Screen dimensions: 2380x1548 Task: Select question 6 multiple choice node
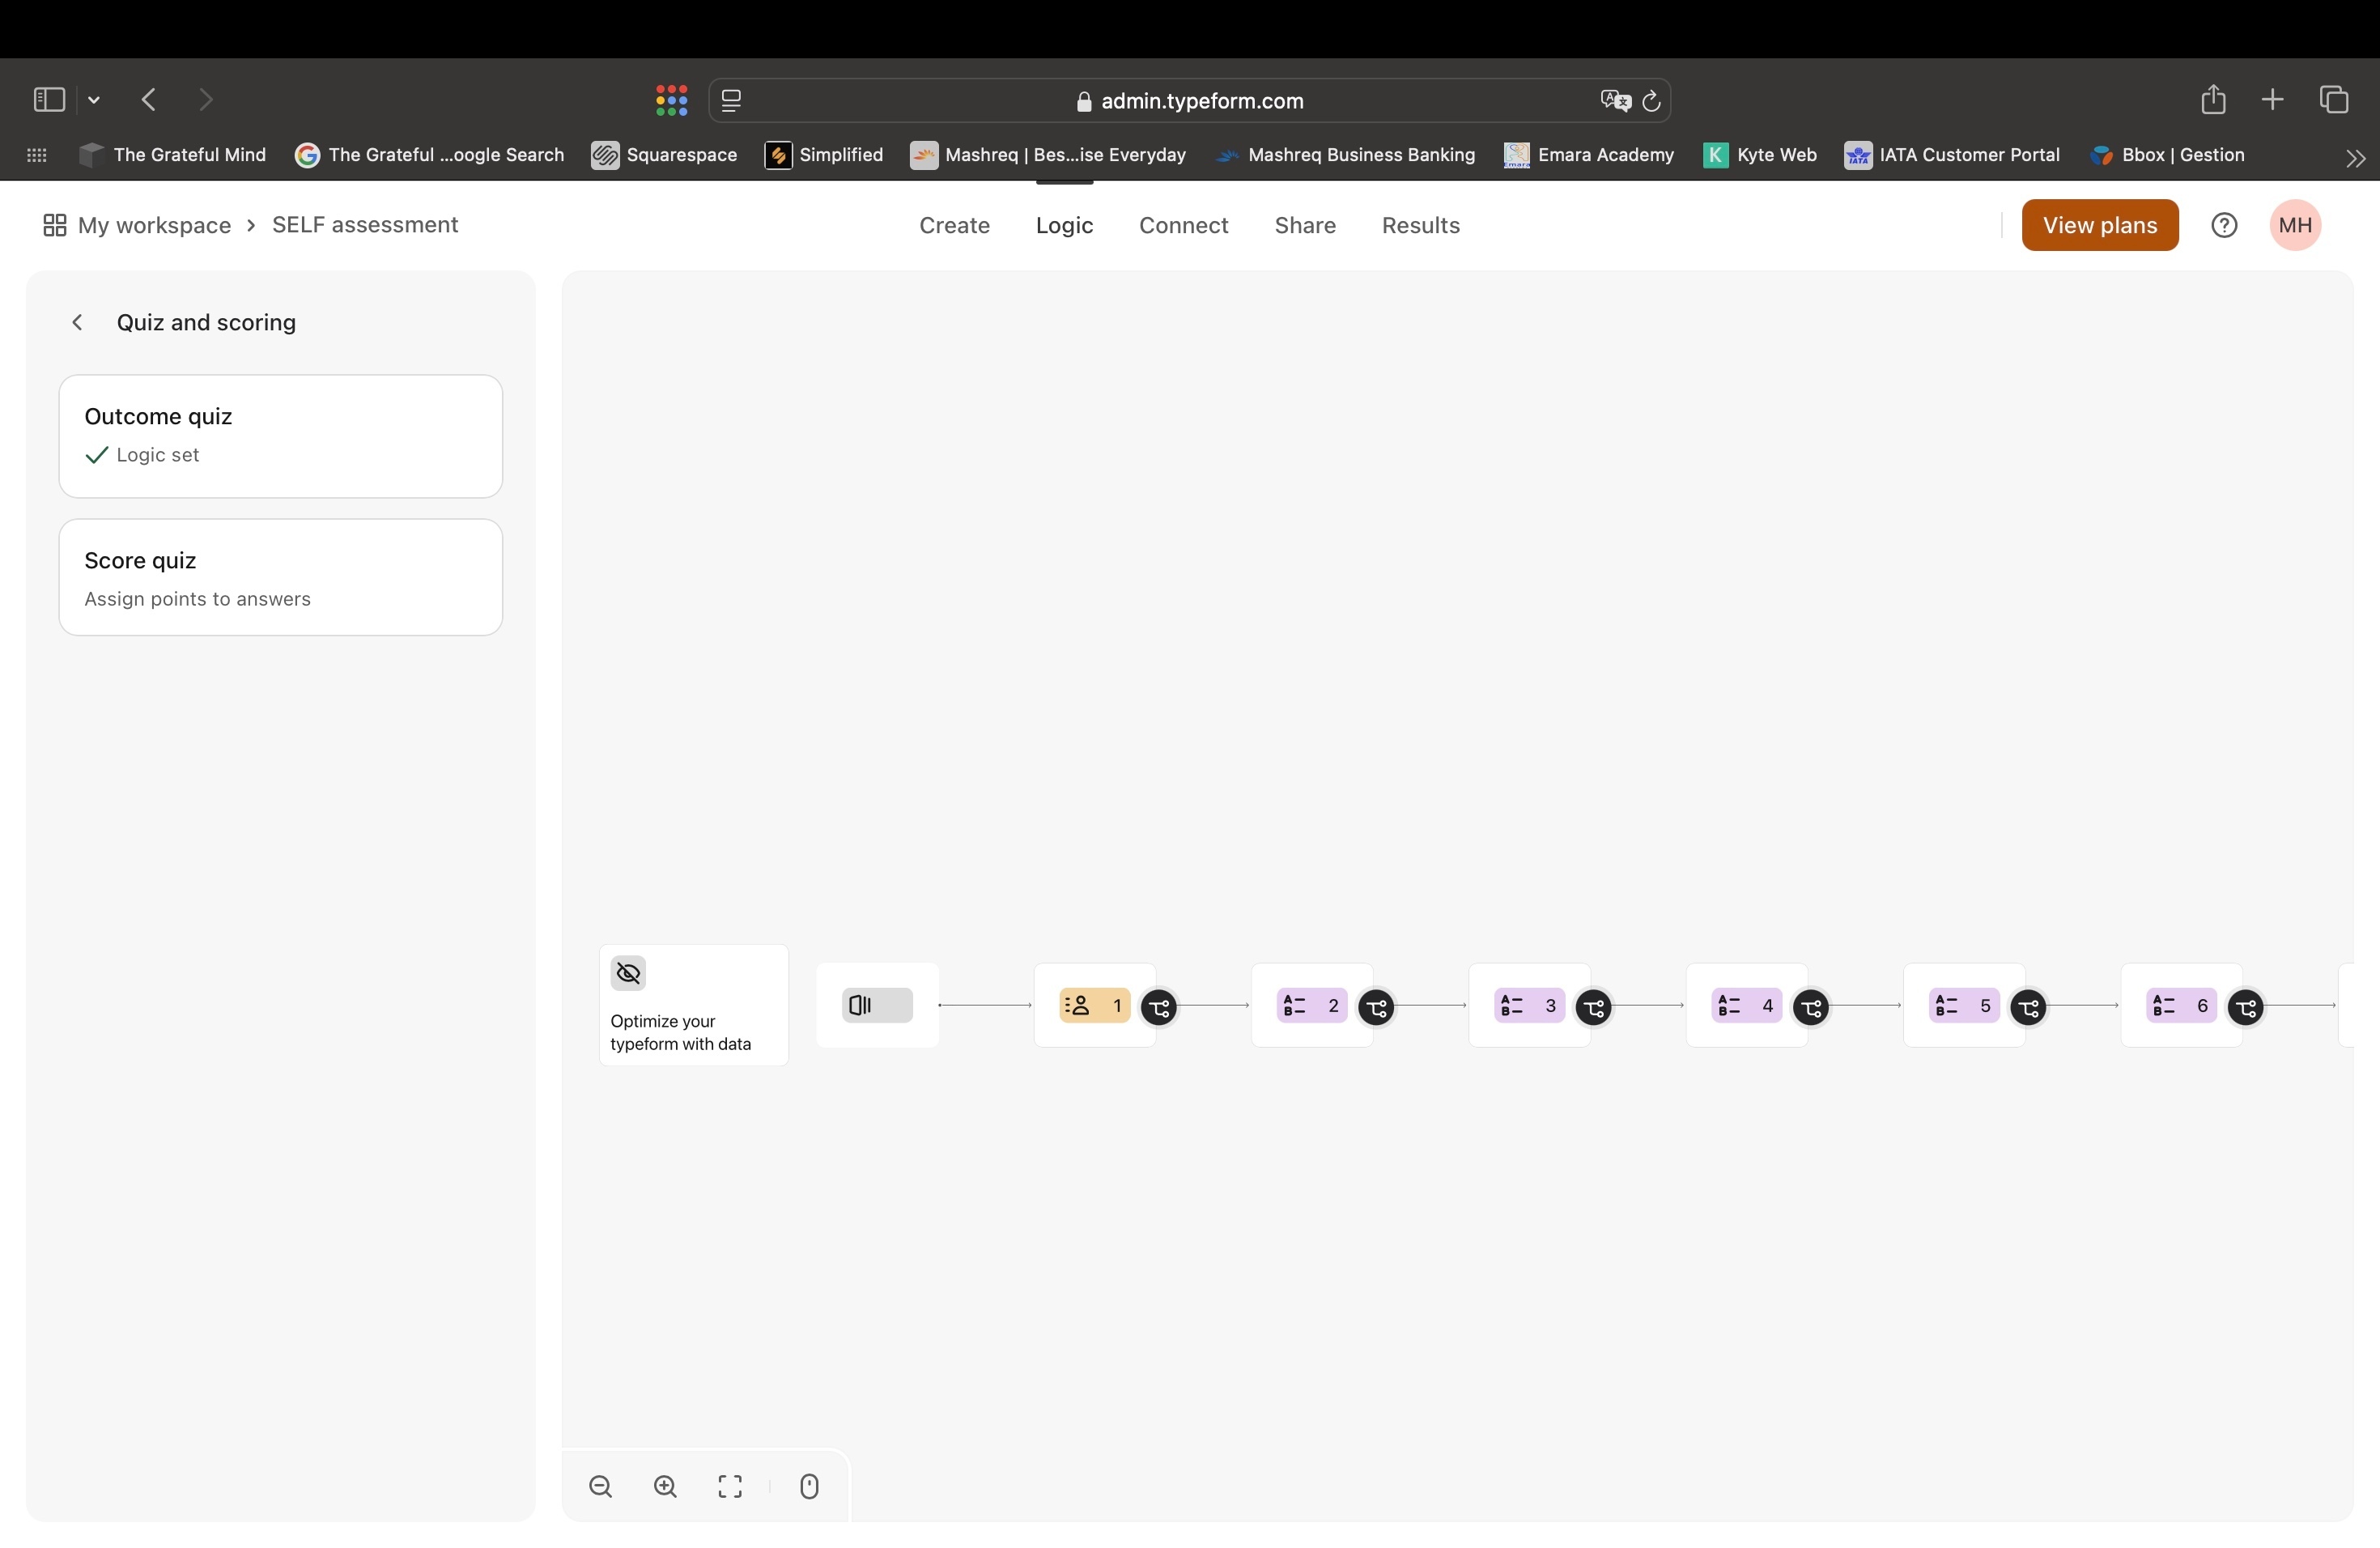[2181, 1005]
